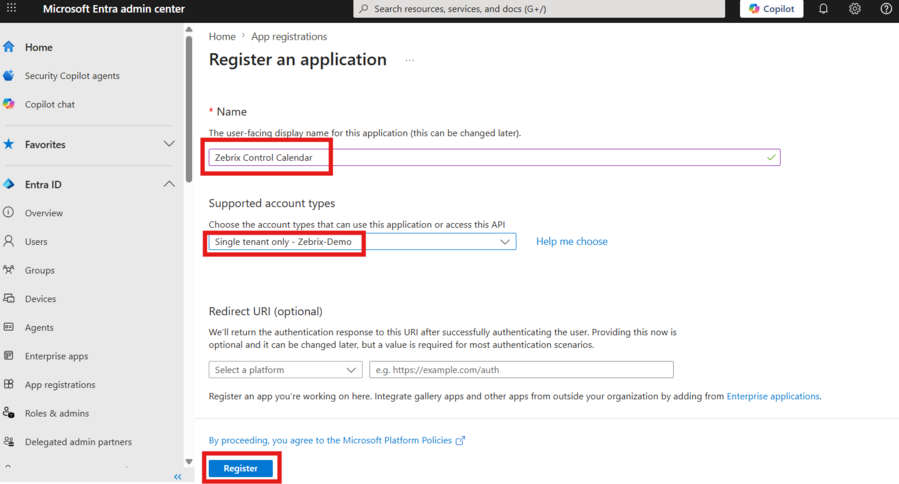Viewport: 899px width, 484px height.
Task: Collapse the Entra ID section chevron
Action: click(169, 184)
